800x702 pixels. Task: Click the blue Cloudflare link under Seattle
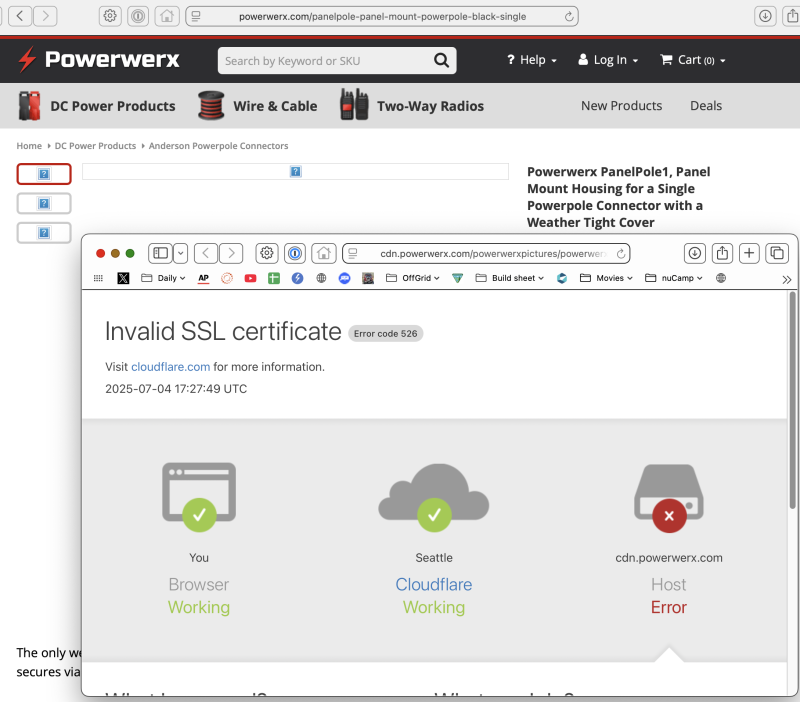tap(434, 584)
